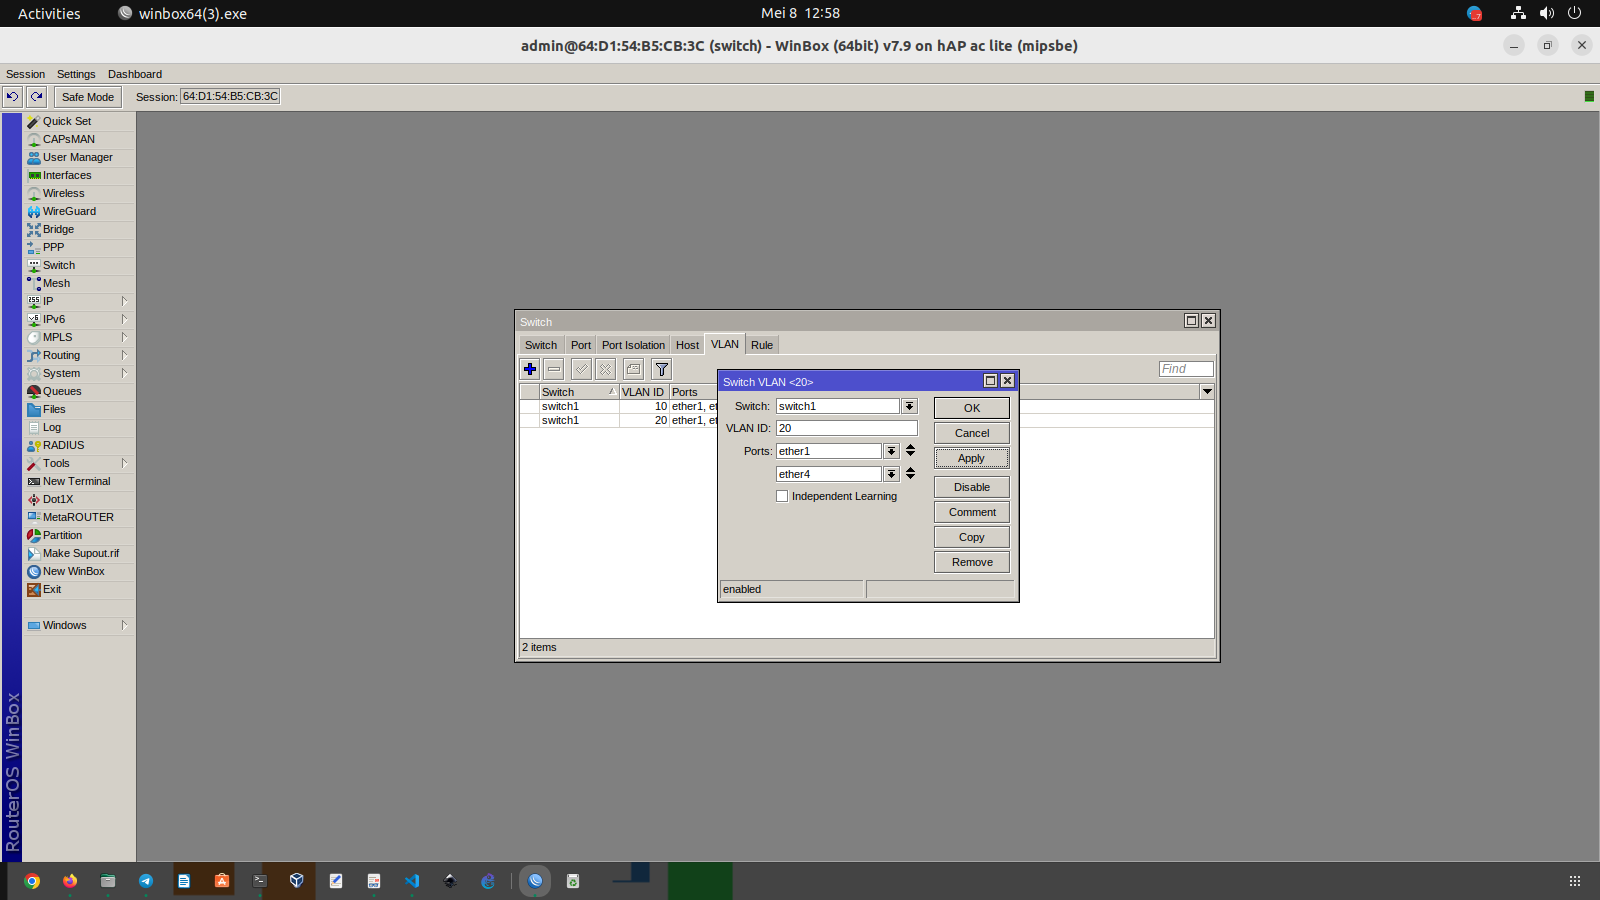This screenshot has height=900, width=1600.
Task: Open MetaROUTER from the sidebar
Action: point(79,517)
